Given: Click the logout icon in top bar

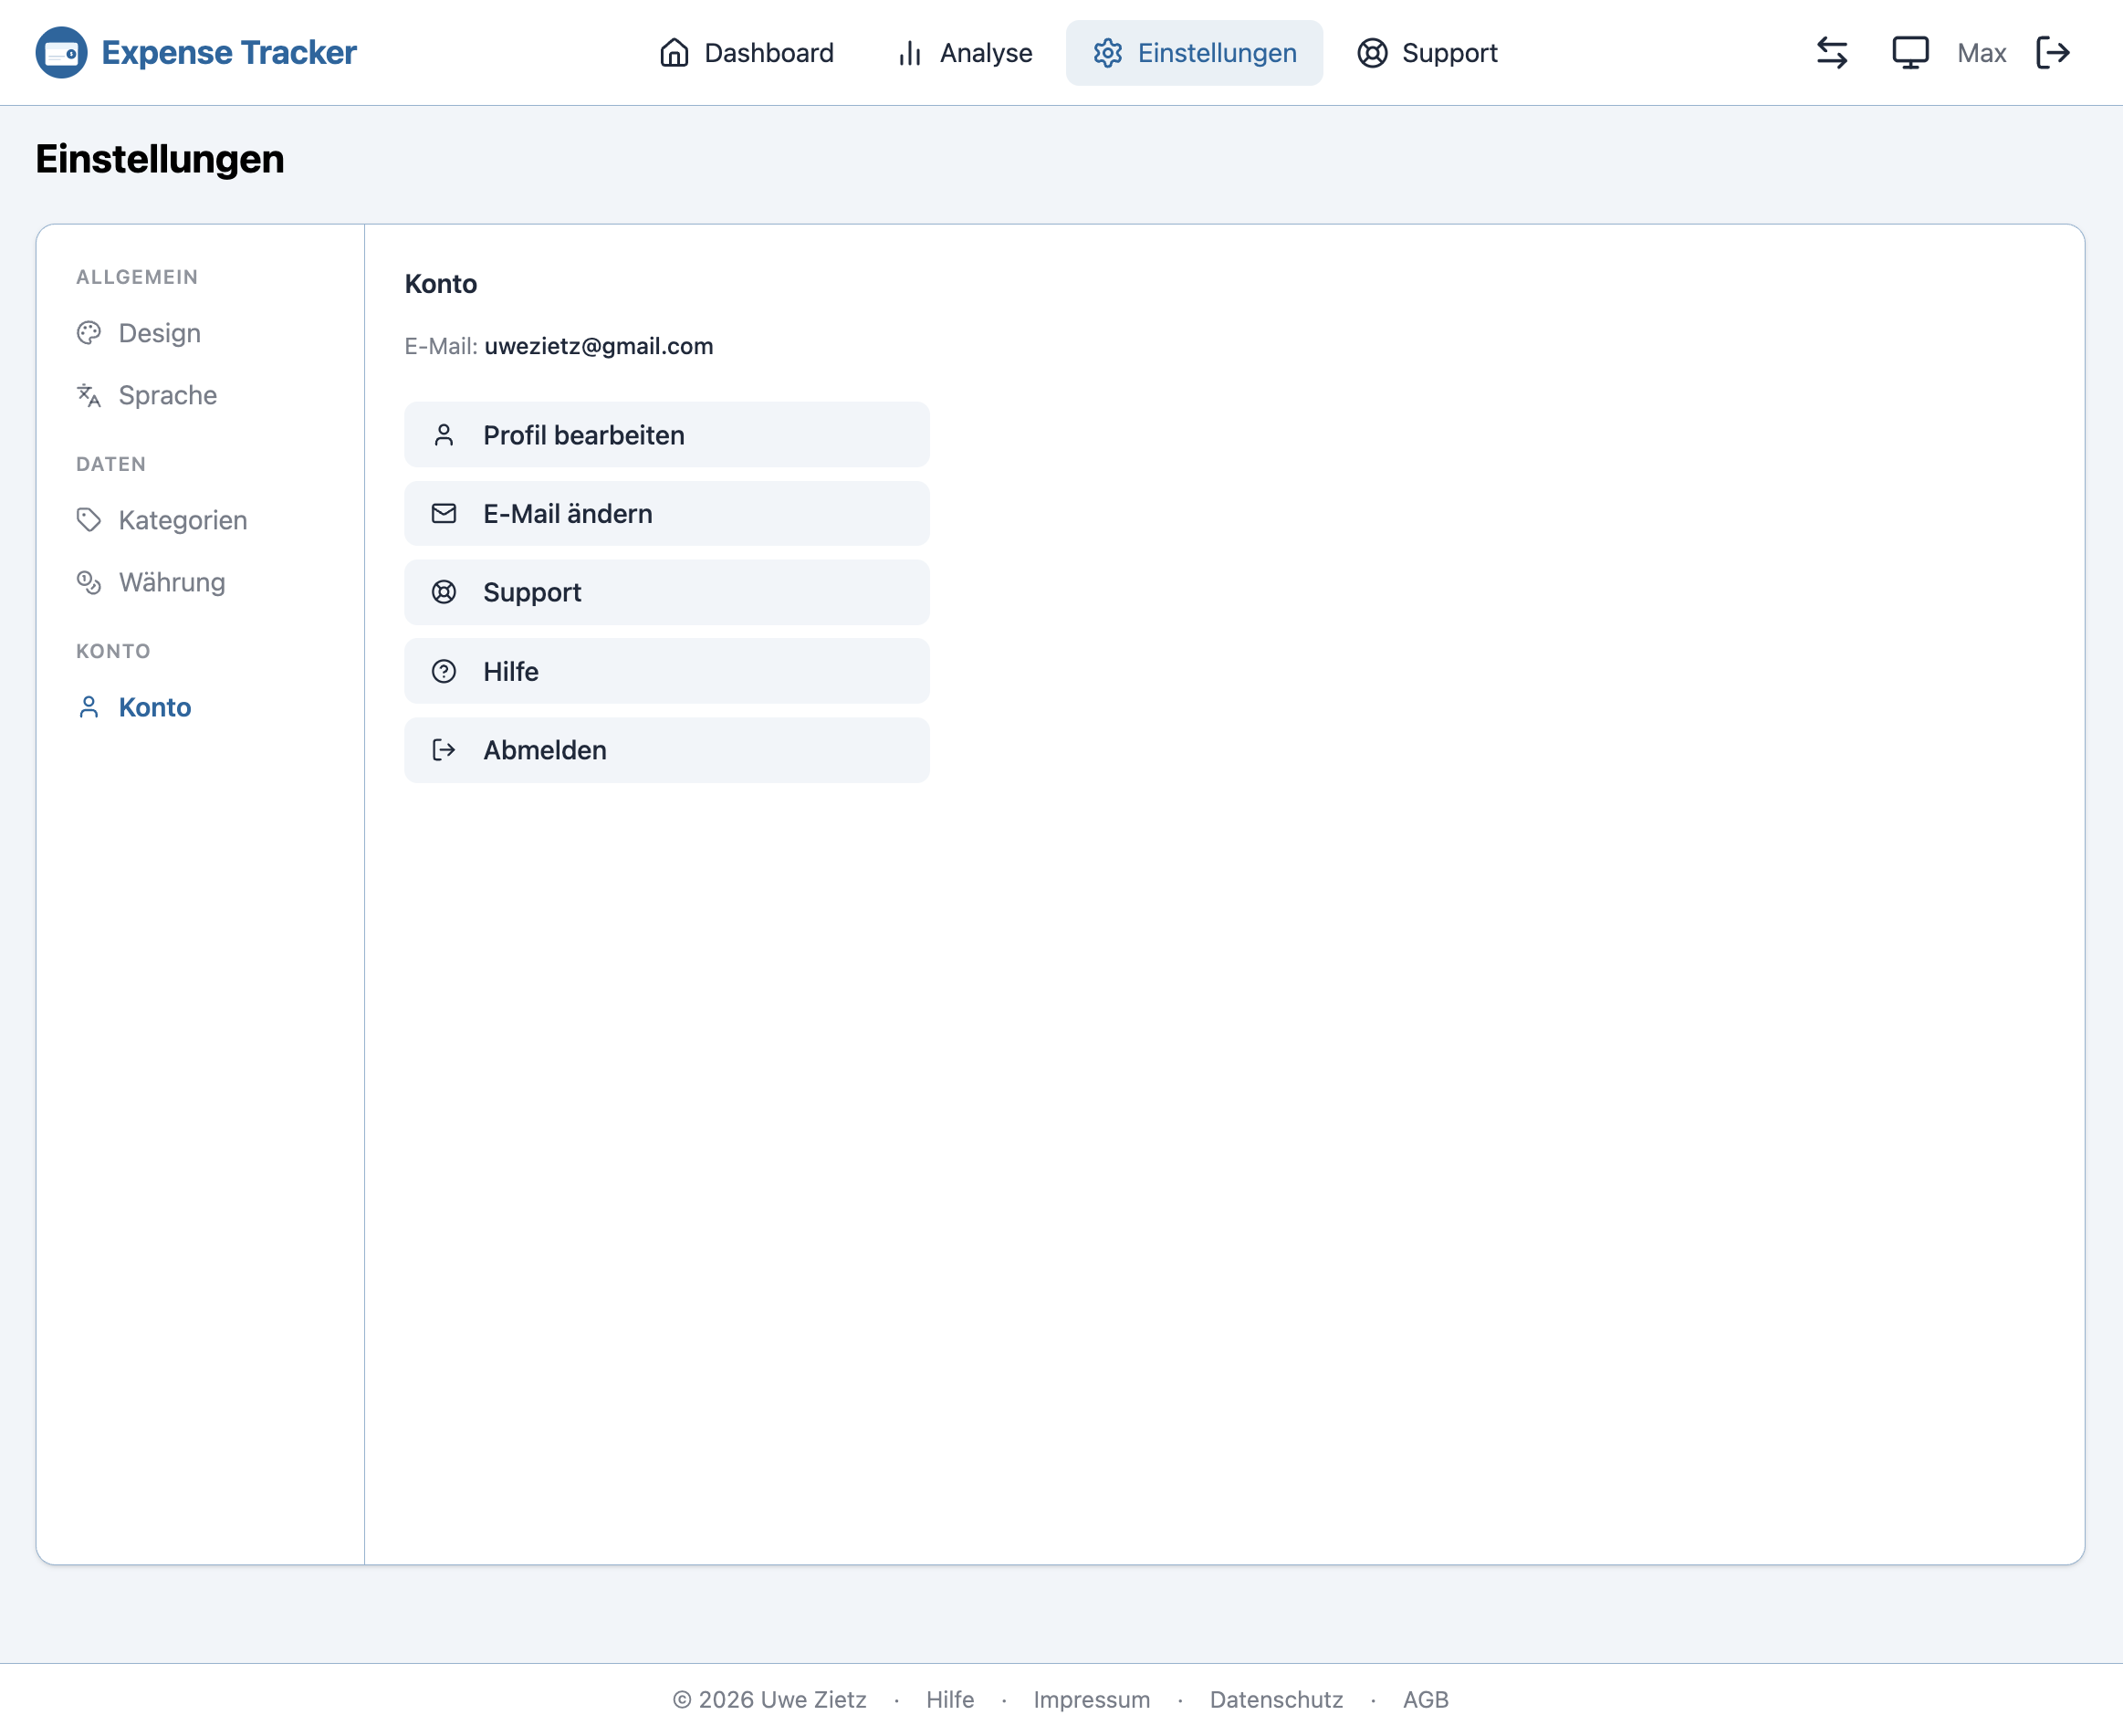Looking at the screenshot, I should click(2052, 53).
